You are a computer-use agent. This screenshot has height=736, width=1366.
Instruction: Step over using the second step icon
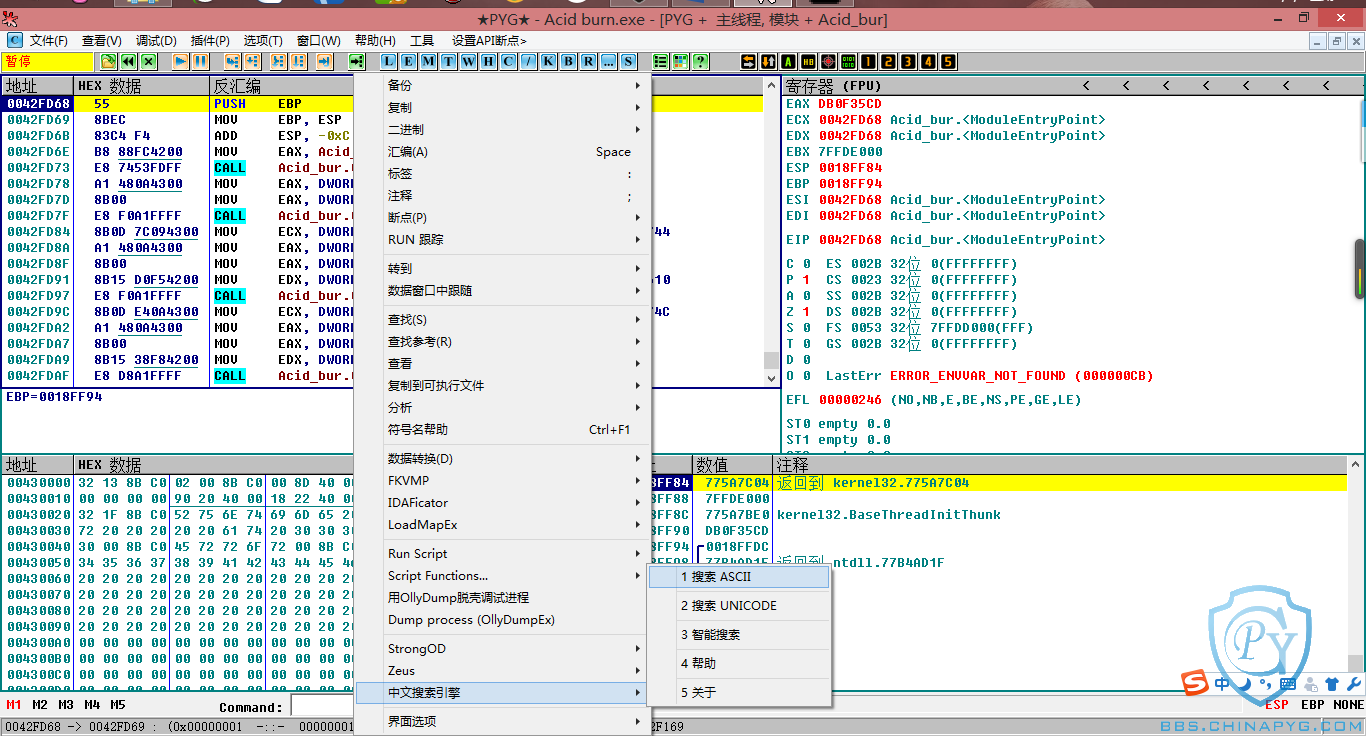coord(253,61)
